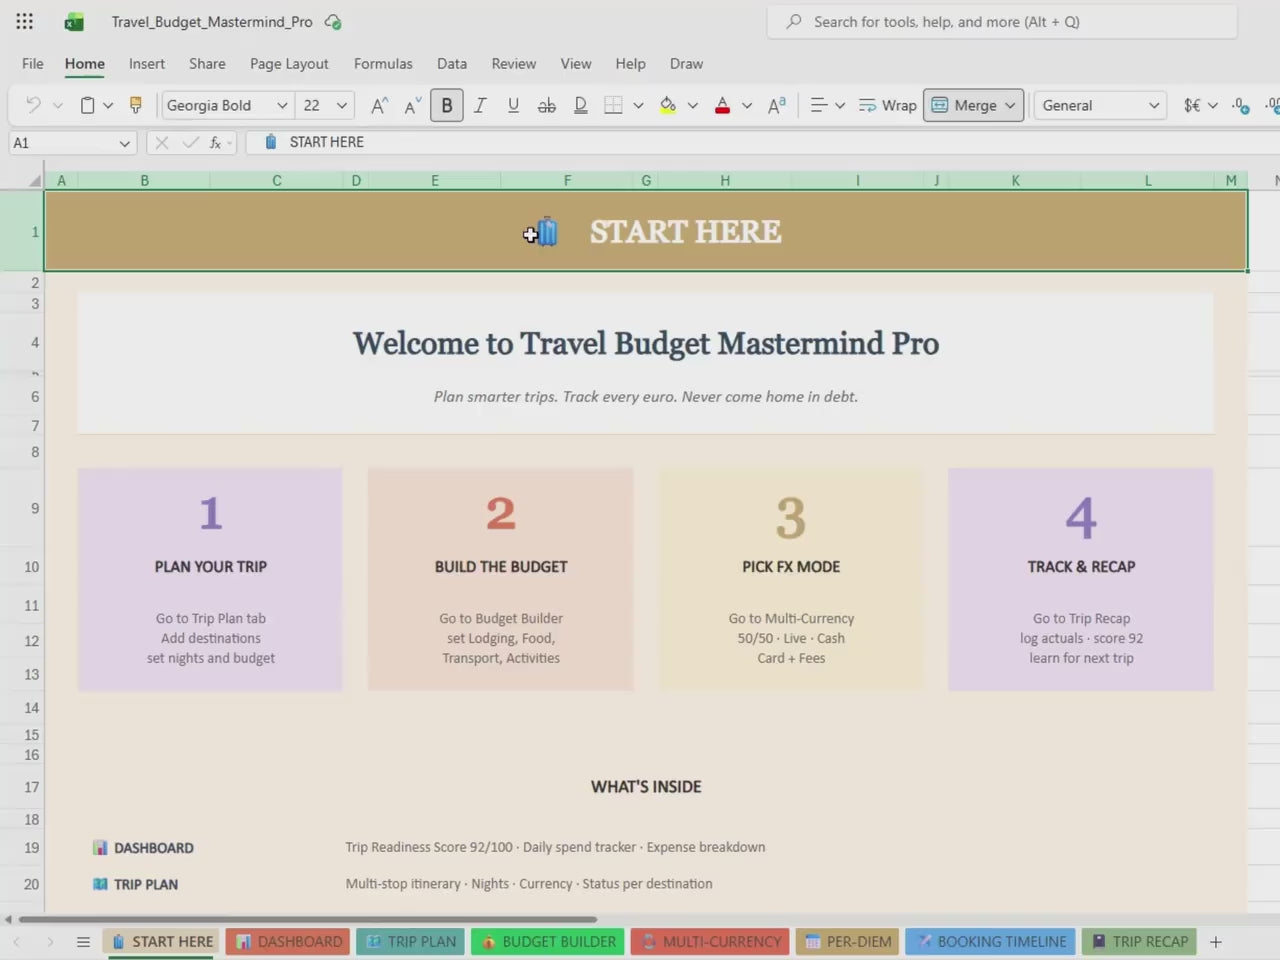Click the Excel logo icon
The width and height of the screenshot is (1280, 960).
pos(74,22)
